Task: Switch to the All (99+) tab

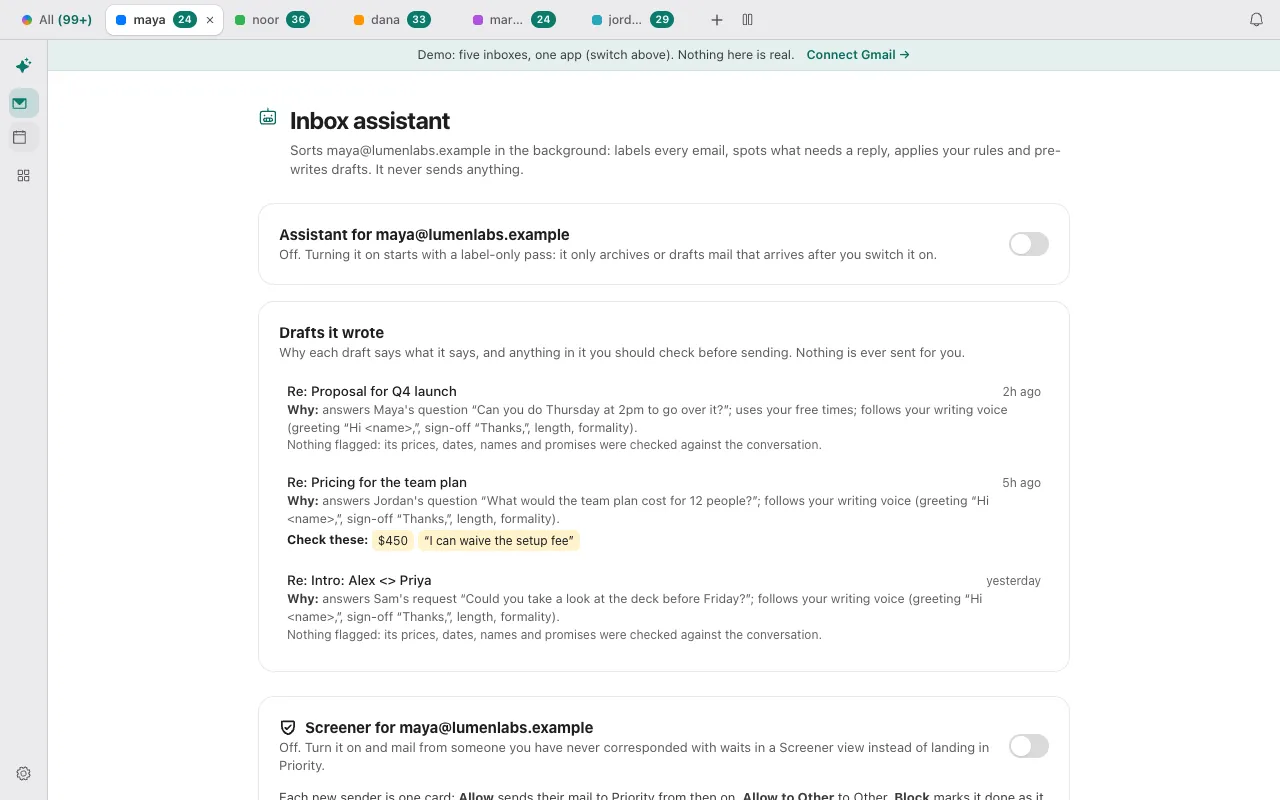Action: (57, 20)
